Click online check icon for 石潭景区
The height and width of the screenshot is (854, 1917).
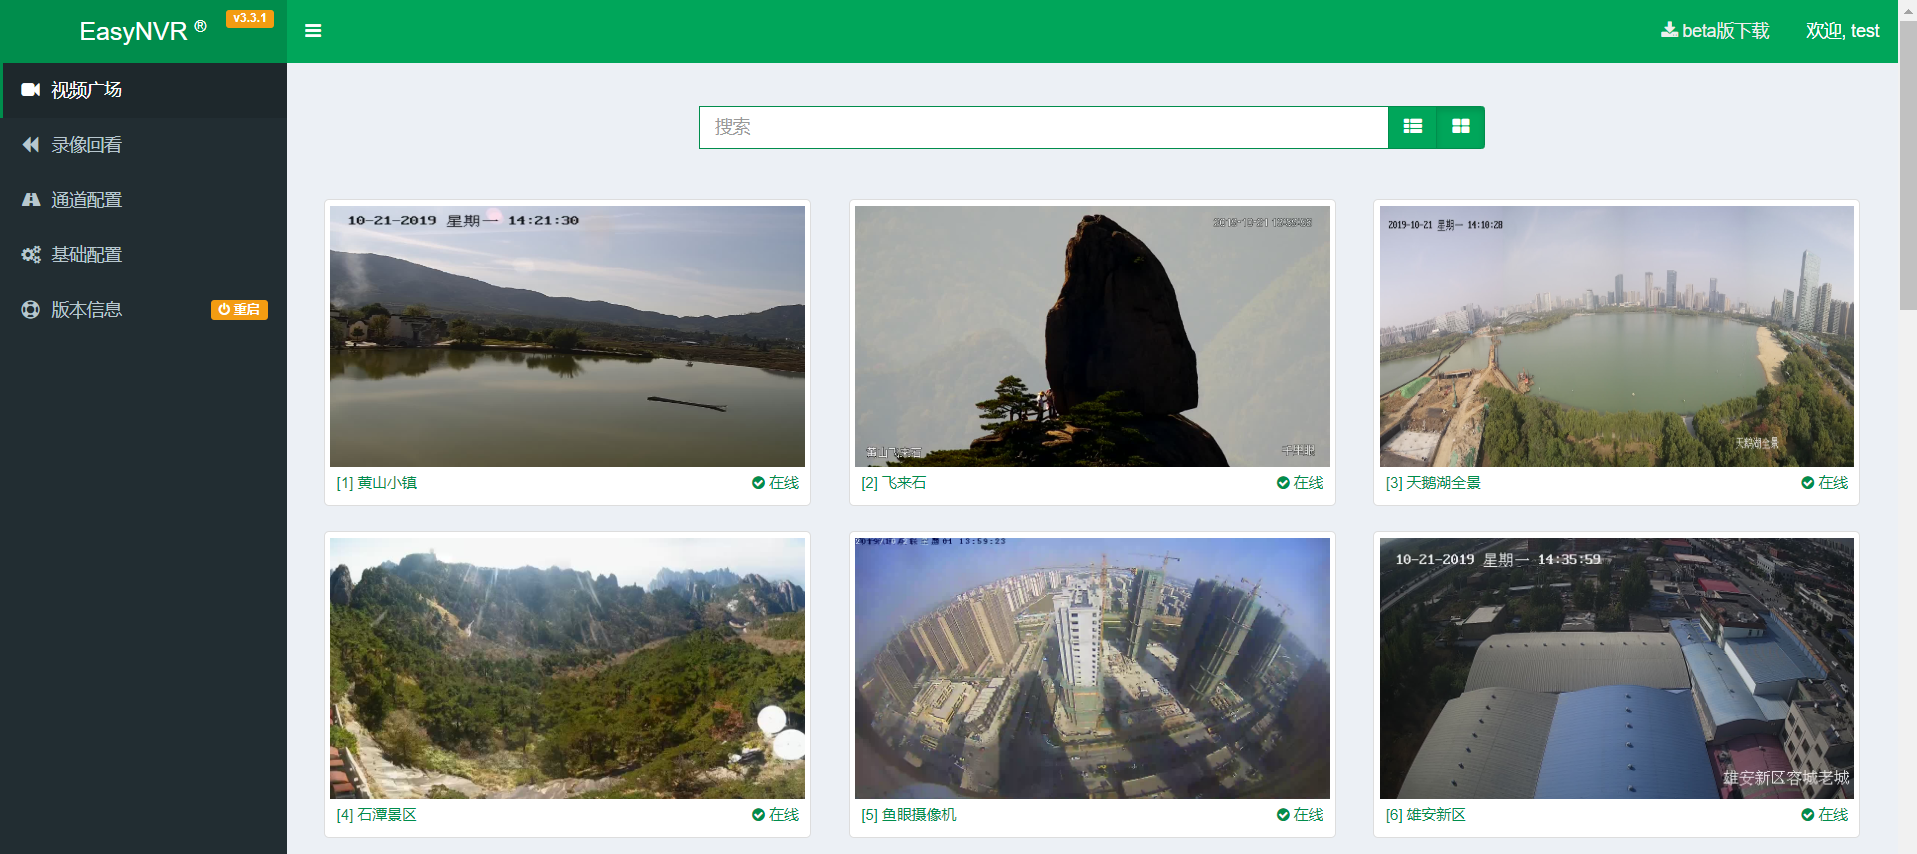(758, 815)
